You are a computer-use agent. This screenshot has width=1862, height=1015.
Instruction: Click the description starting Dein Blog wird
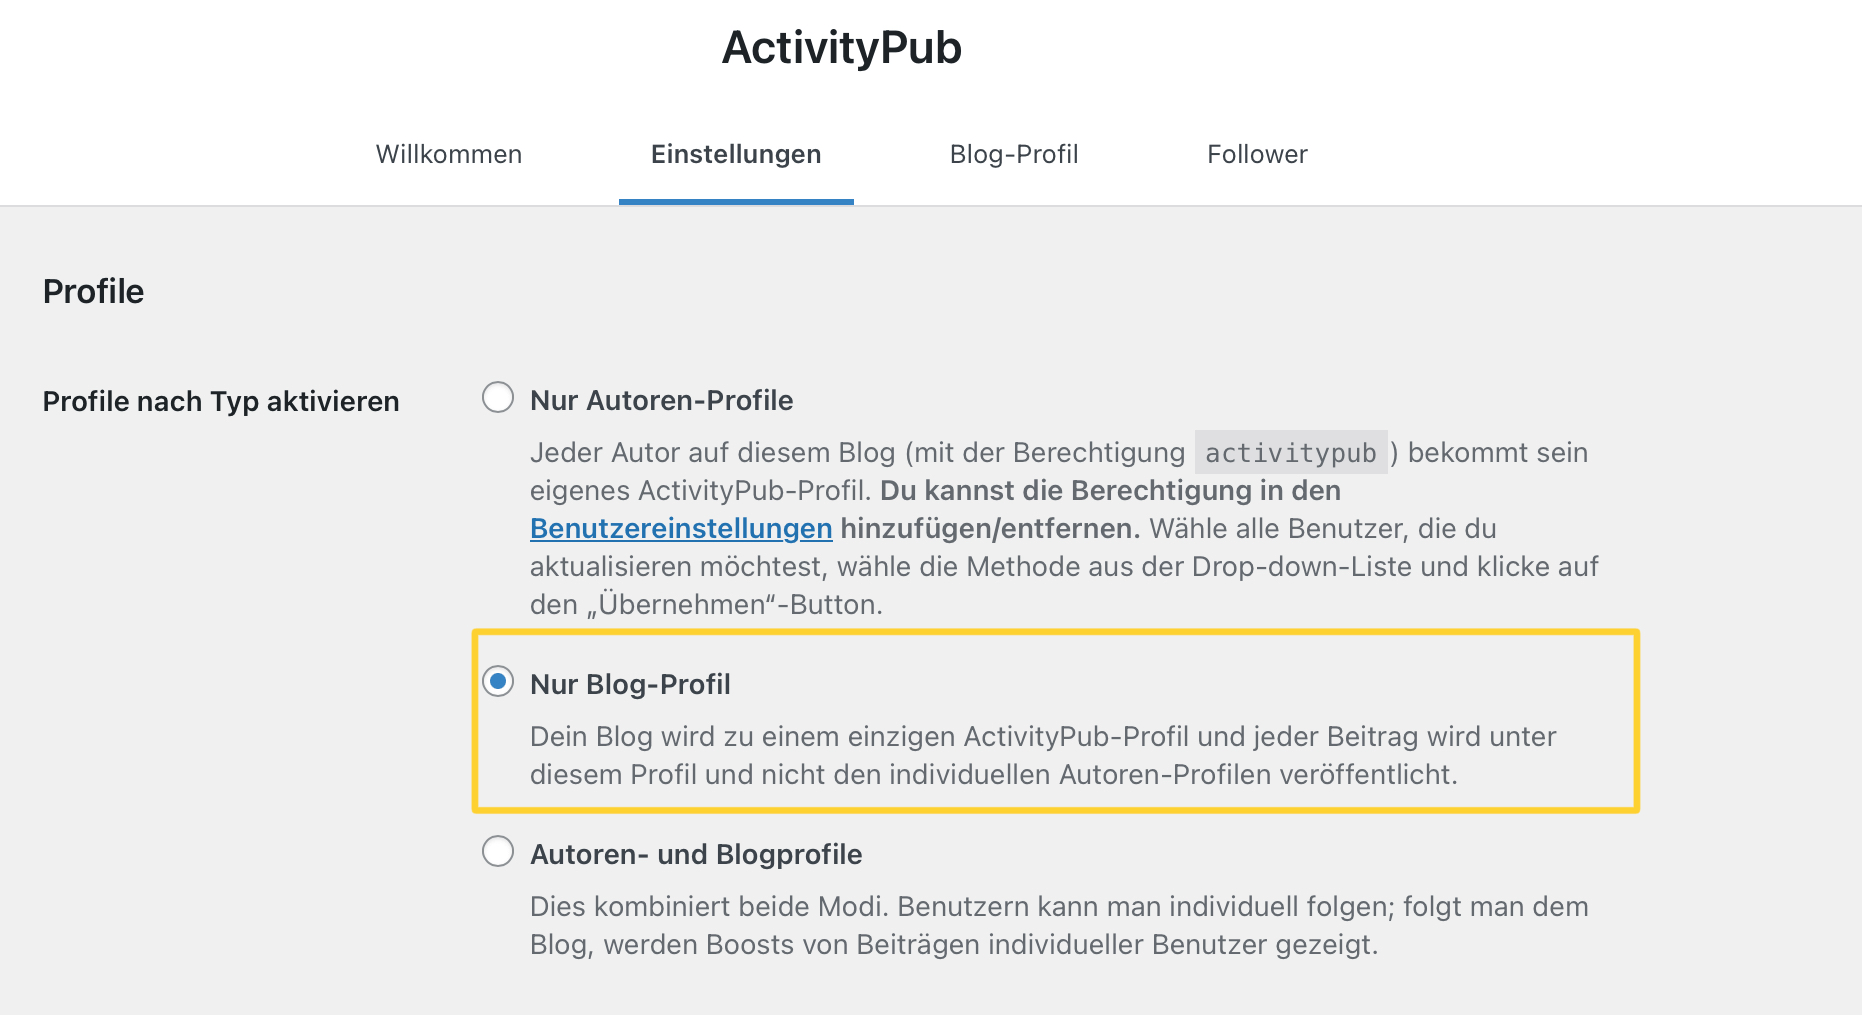(1043, 755)
